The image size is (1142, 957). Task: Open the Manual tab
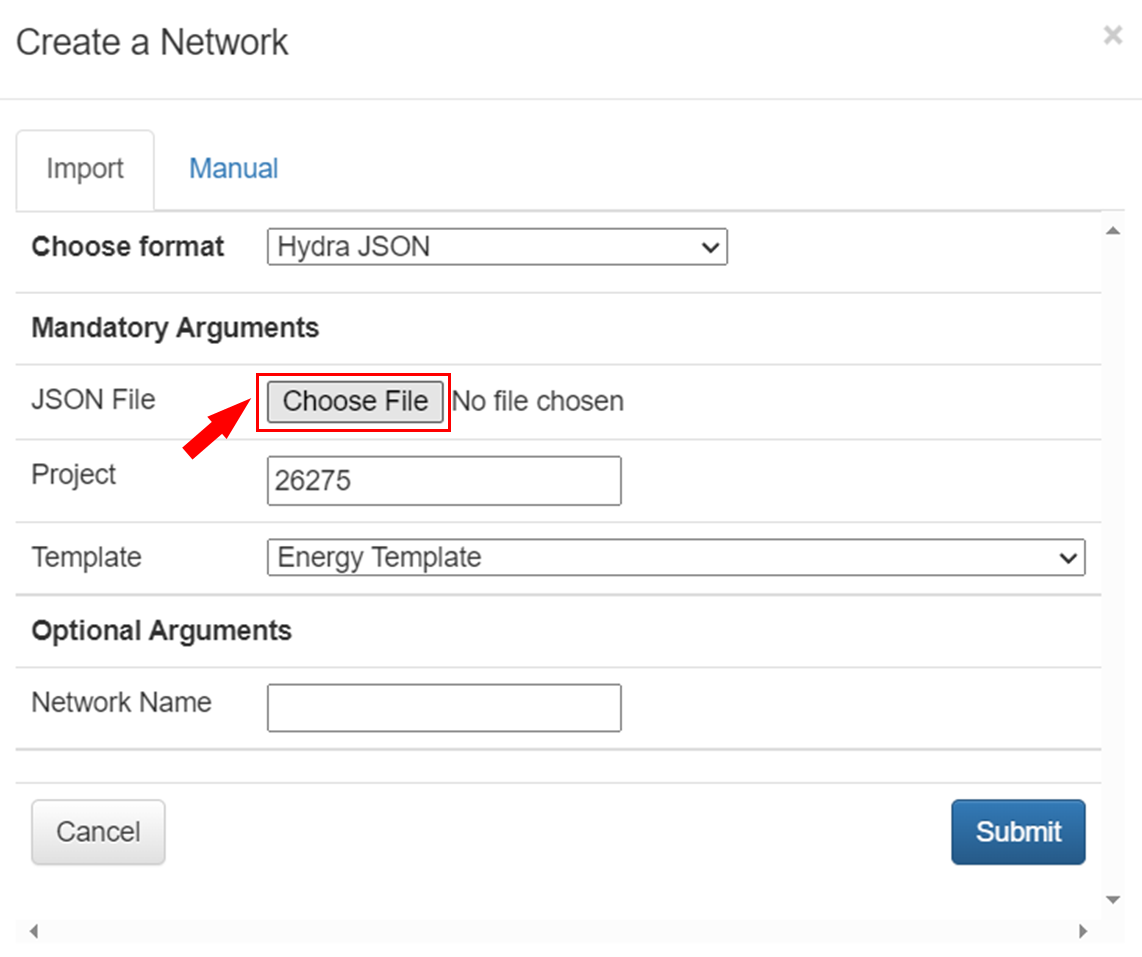(233, 169)
